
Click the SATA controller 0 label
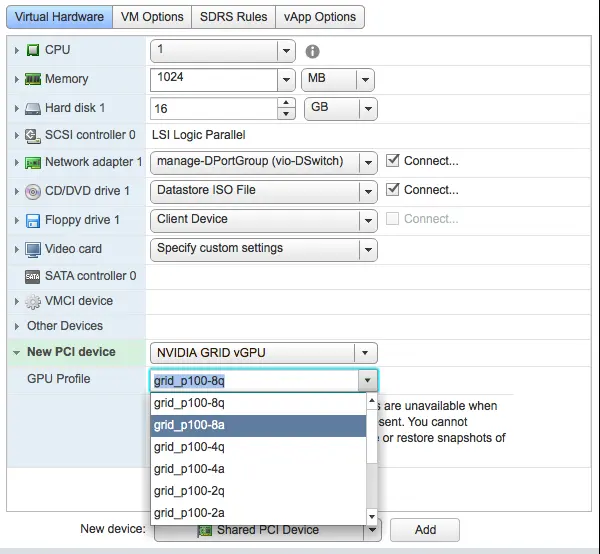(91, 276)
